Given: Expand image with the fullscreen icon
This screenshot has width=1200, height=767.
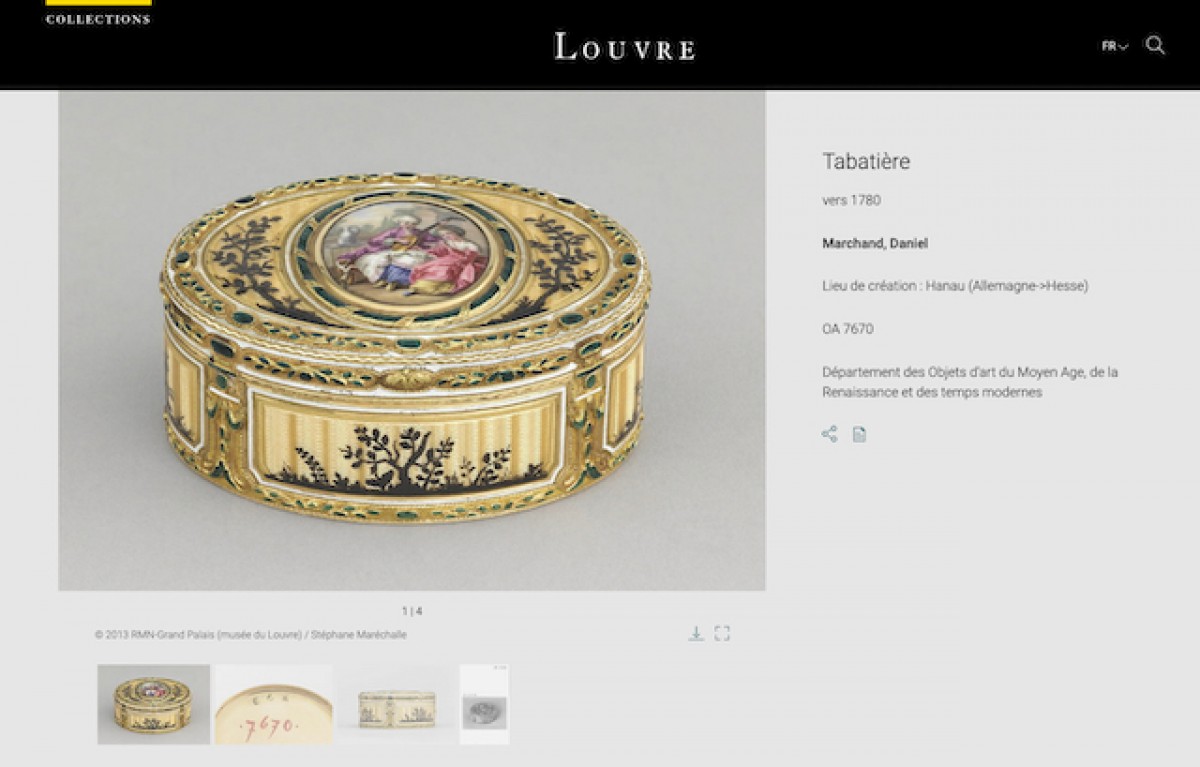Looking at the screenshot, I should 722,633.
